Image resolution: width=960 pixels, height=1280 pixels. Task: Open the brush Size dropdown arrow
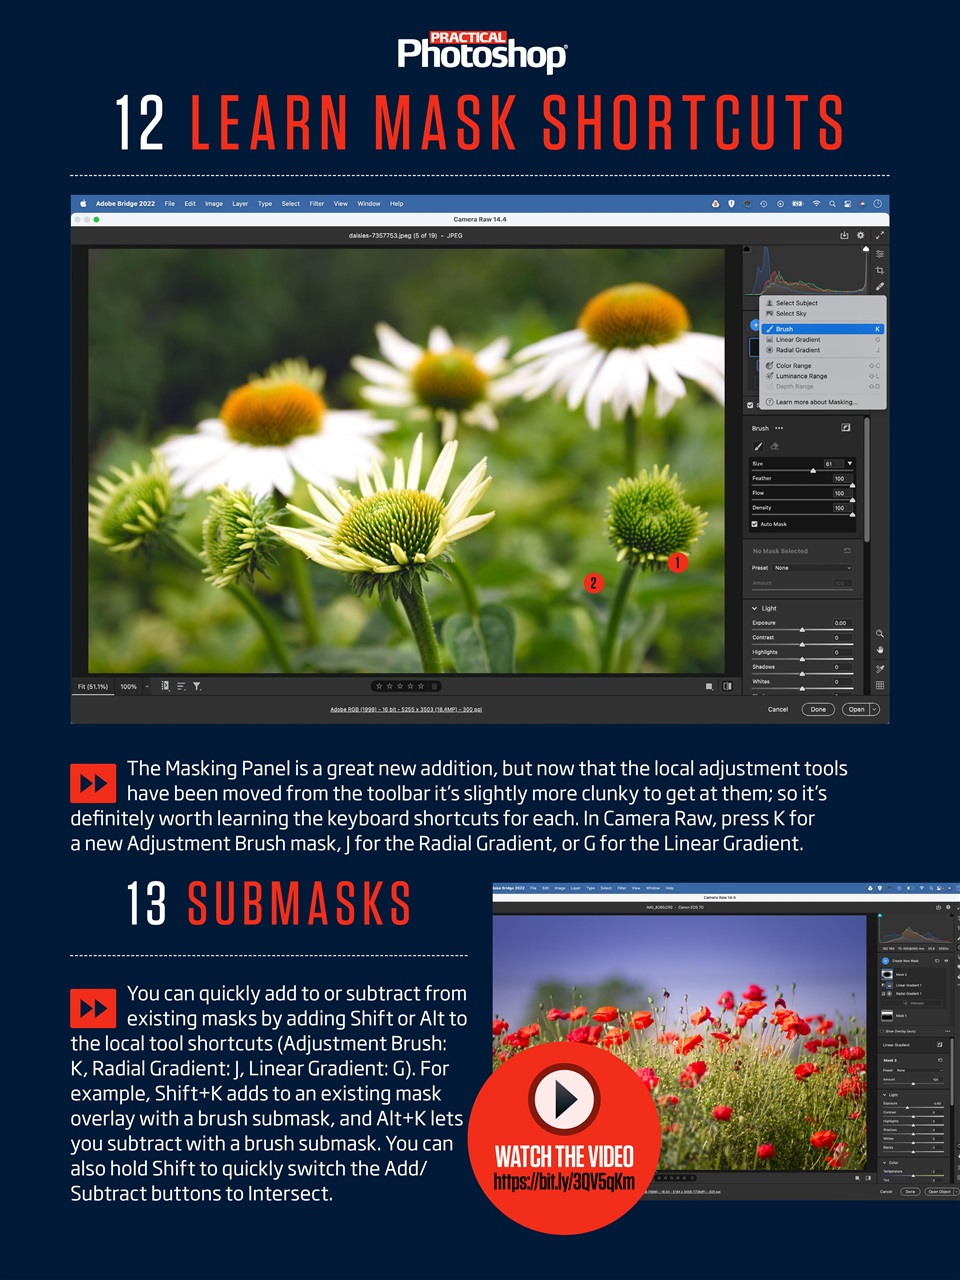click(x=850, y=463)
